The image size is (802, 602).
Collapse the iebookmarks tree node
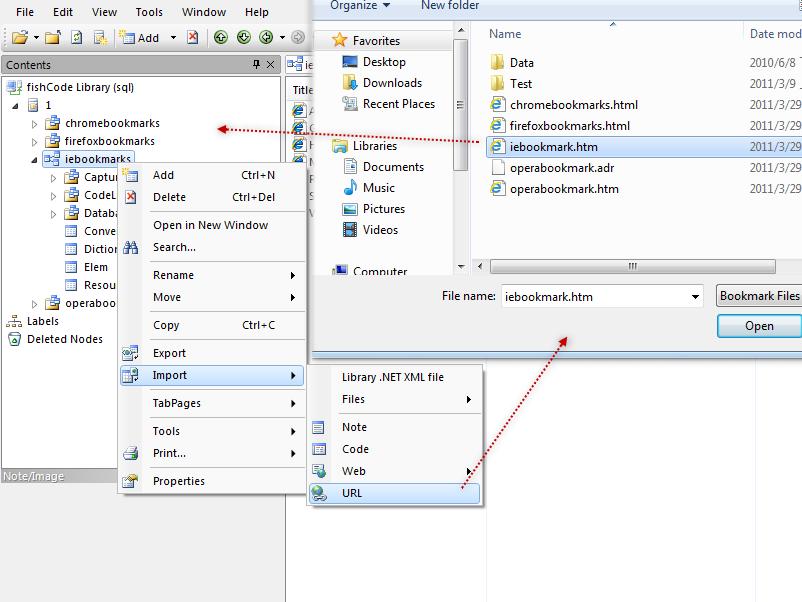[34, 160]
